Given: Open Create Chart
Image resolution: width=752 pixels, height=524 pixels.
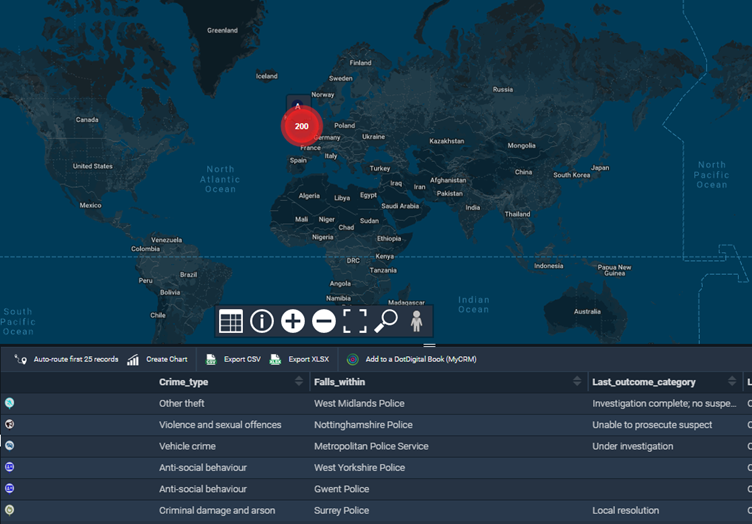Looking at the screenshot, I should (x=158, y=359).
